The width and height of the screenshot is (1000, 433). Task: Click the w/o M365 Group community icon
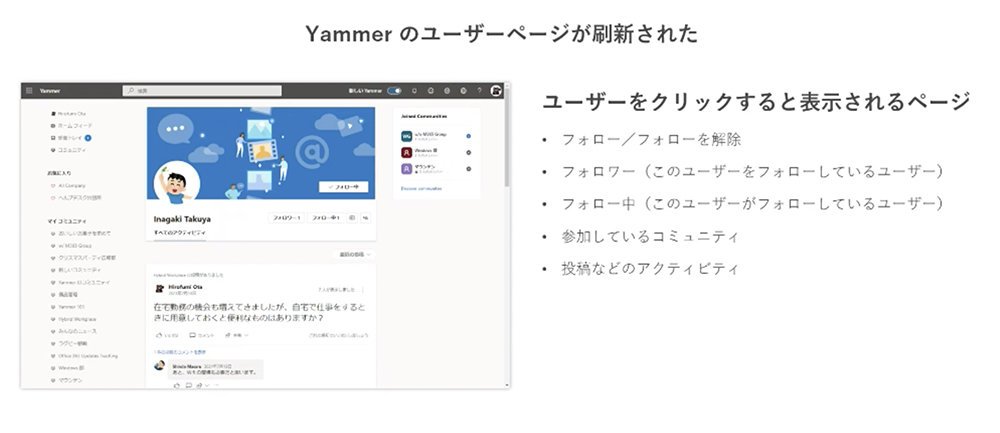[406, 136]
